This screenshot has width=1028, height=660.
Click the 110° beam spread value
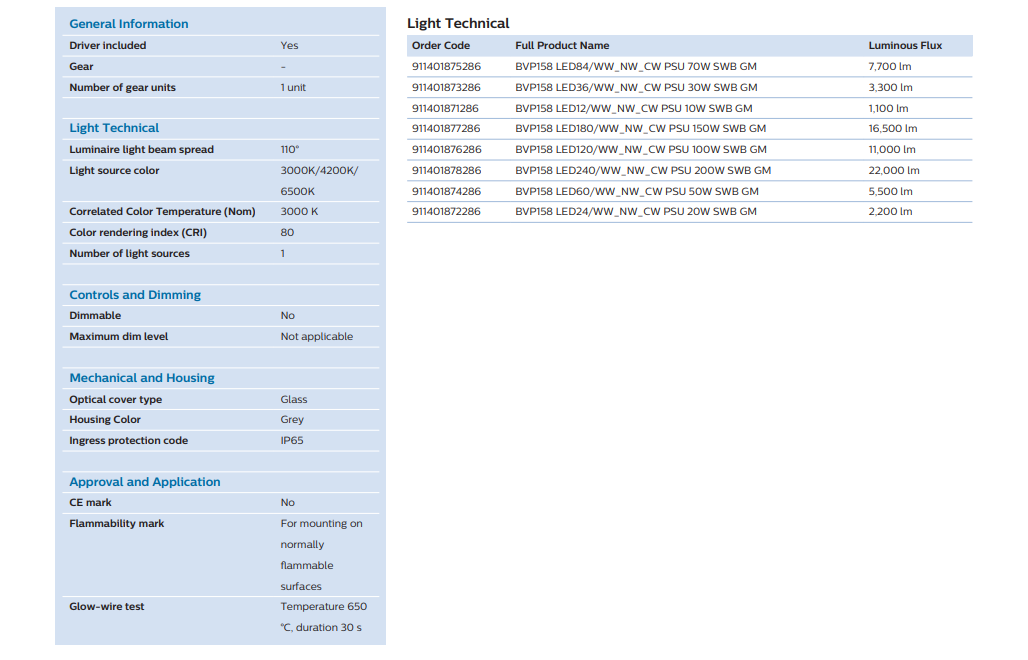[x=290, y=150]
